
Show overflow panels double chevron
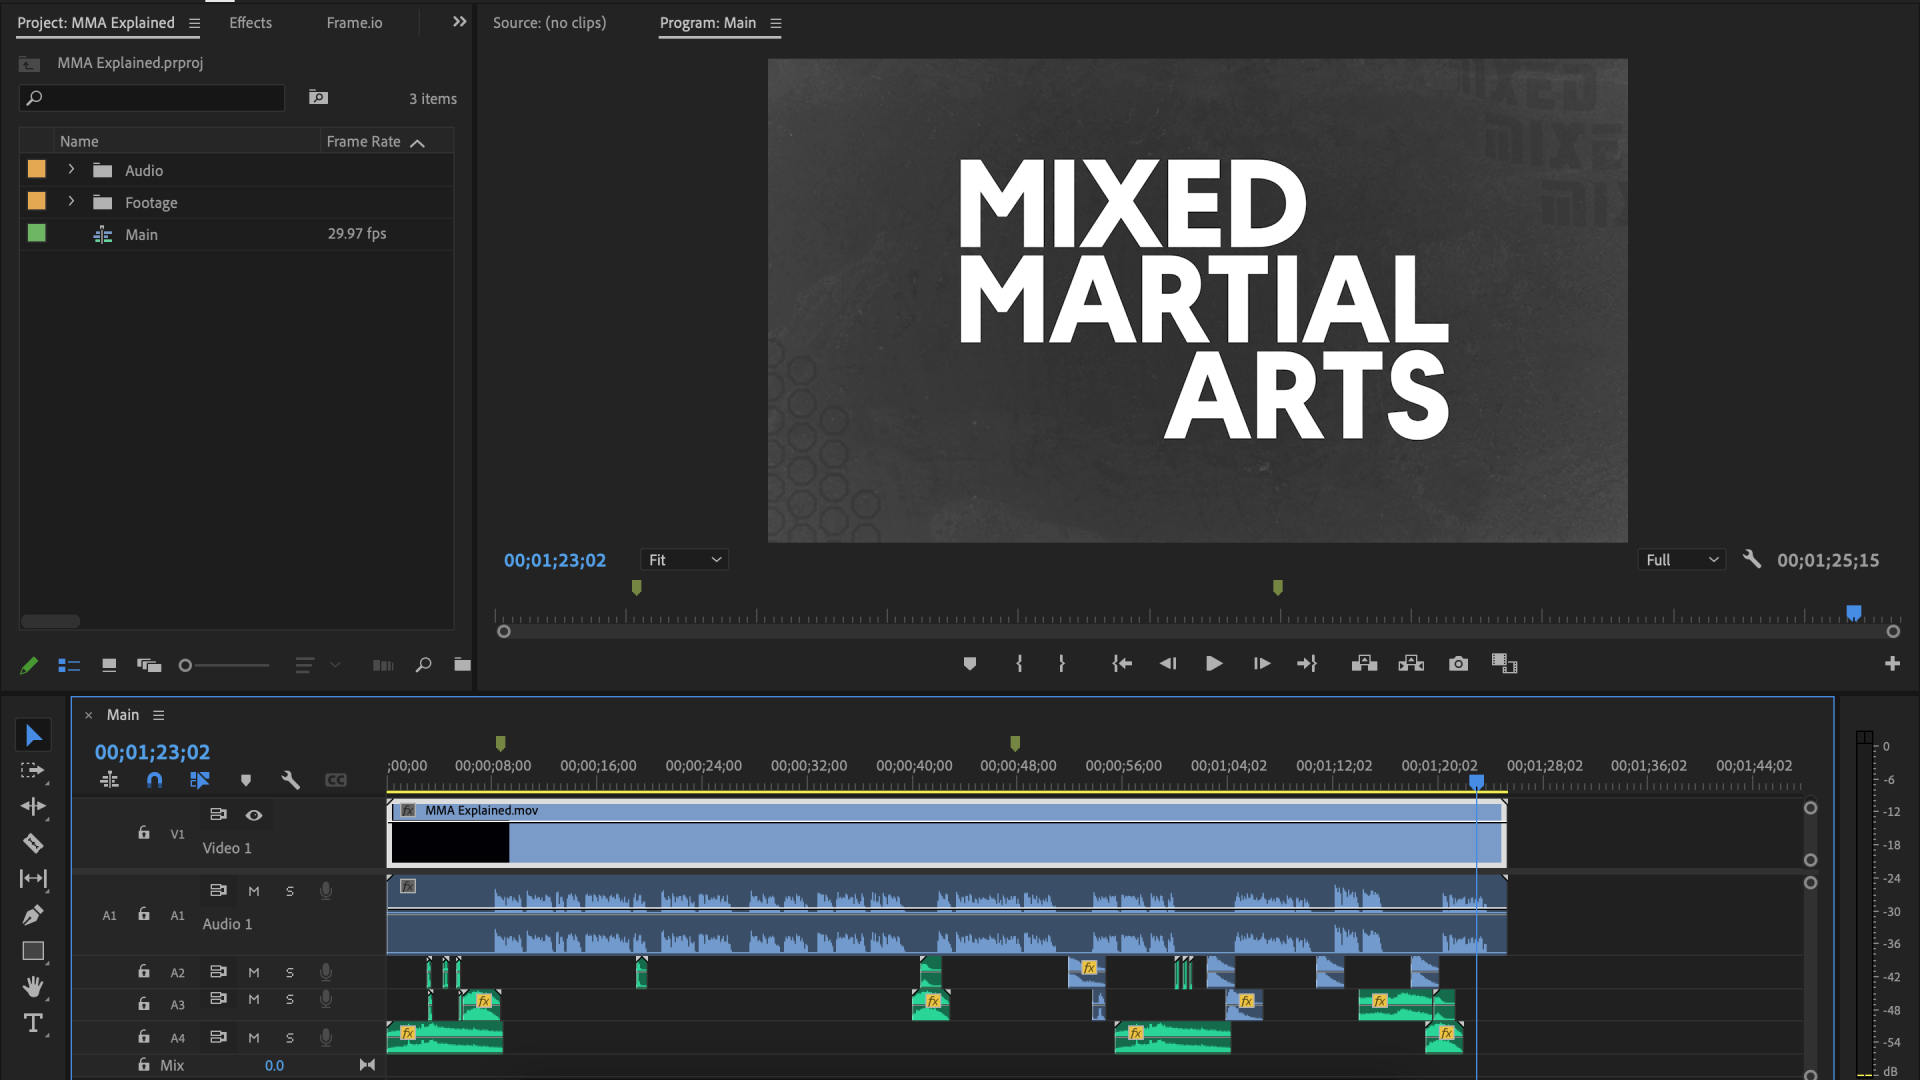point(459,21)
